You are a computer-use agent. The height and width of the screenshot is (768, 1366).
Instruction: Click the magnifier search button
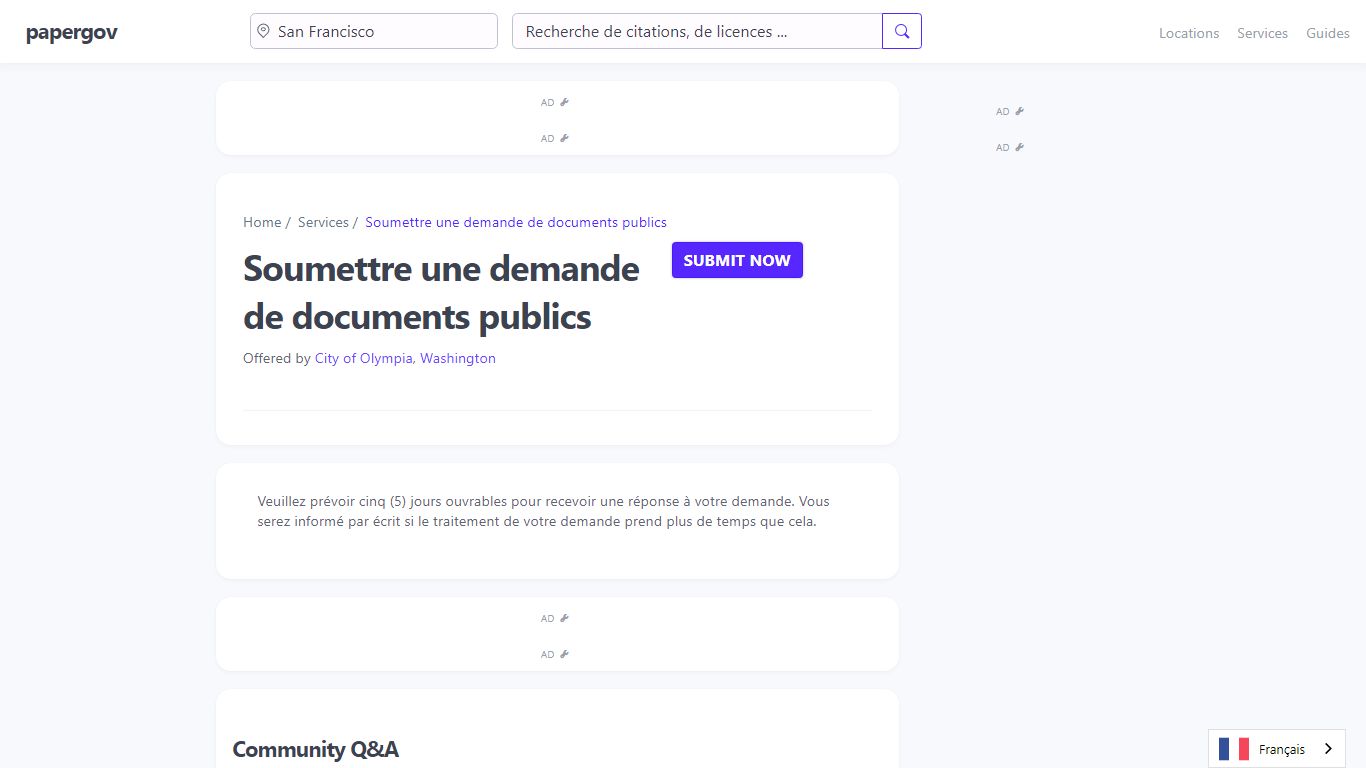902,31
